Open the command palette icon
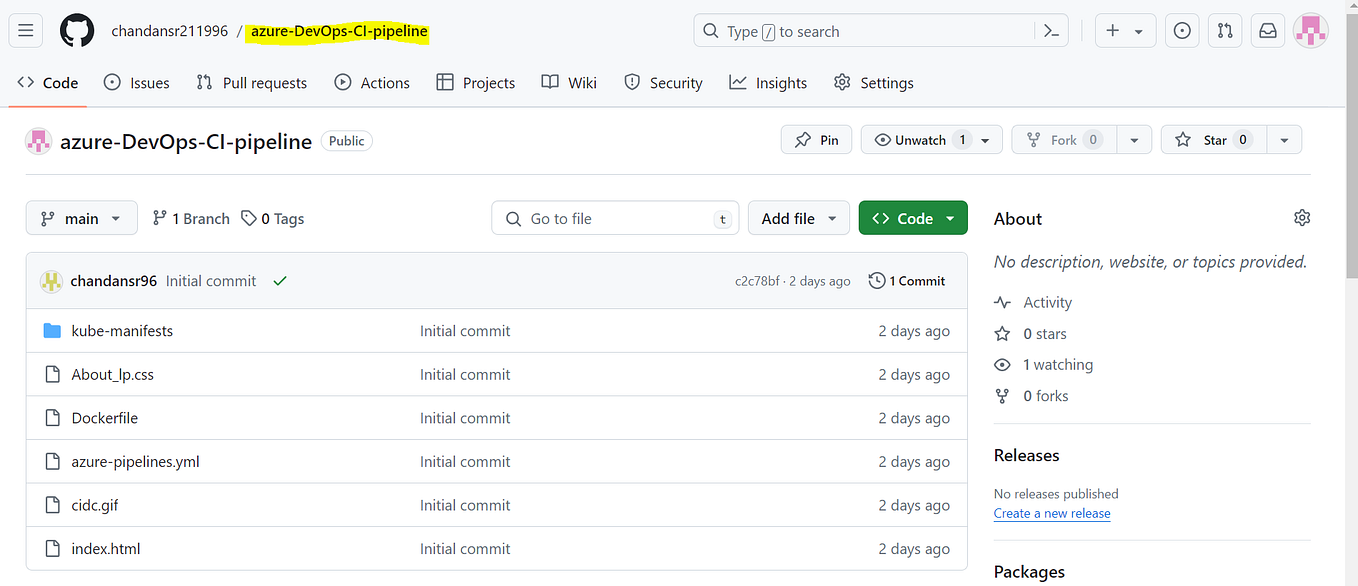This screenshot has height=586, width=1358. [x=1051, y=31]
